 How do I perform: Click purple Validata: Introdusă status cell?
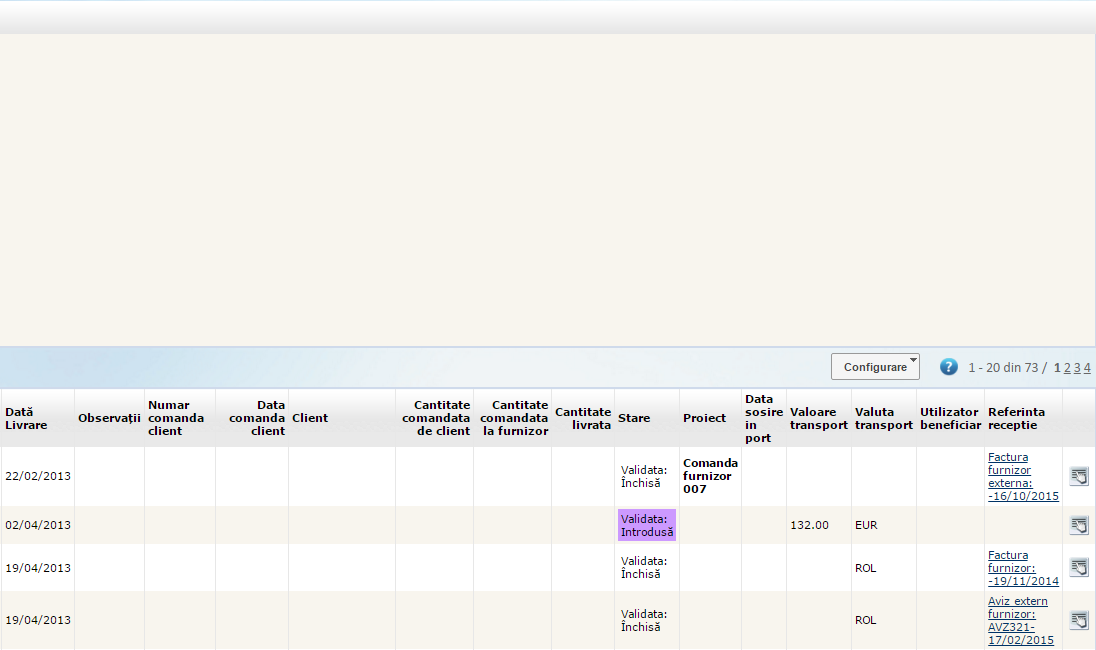(x=647, y=525)
